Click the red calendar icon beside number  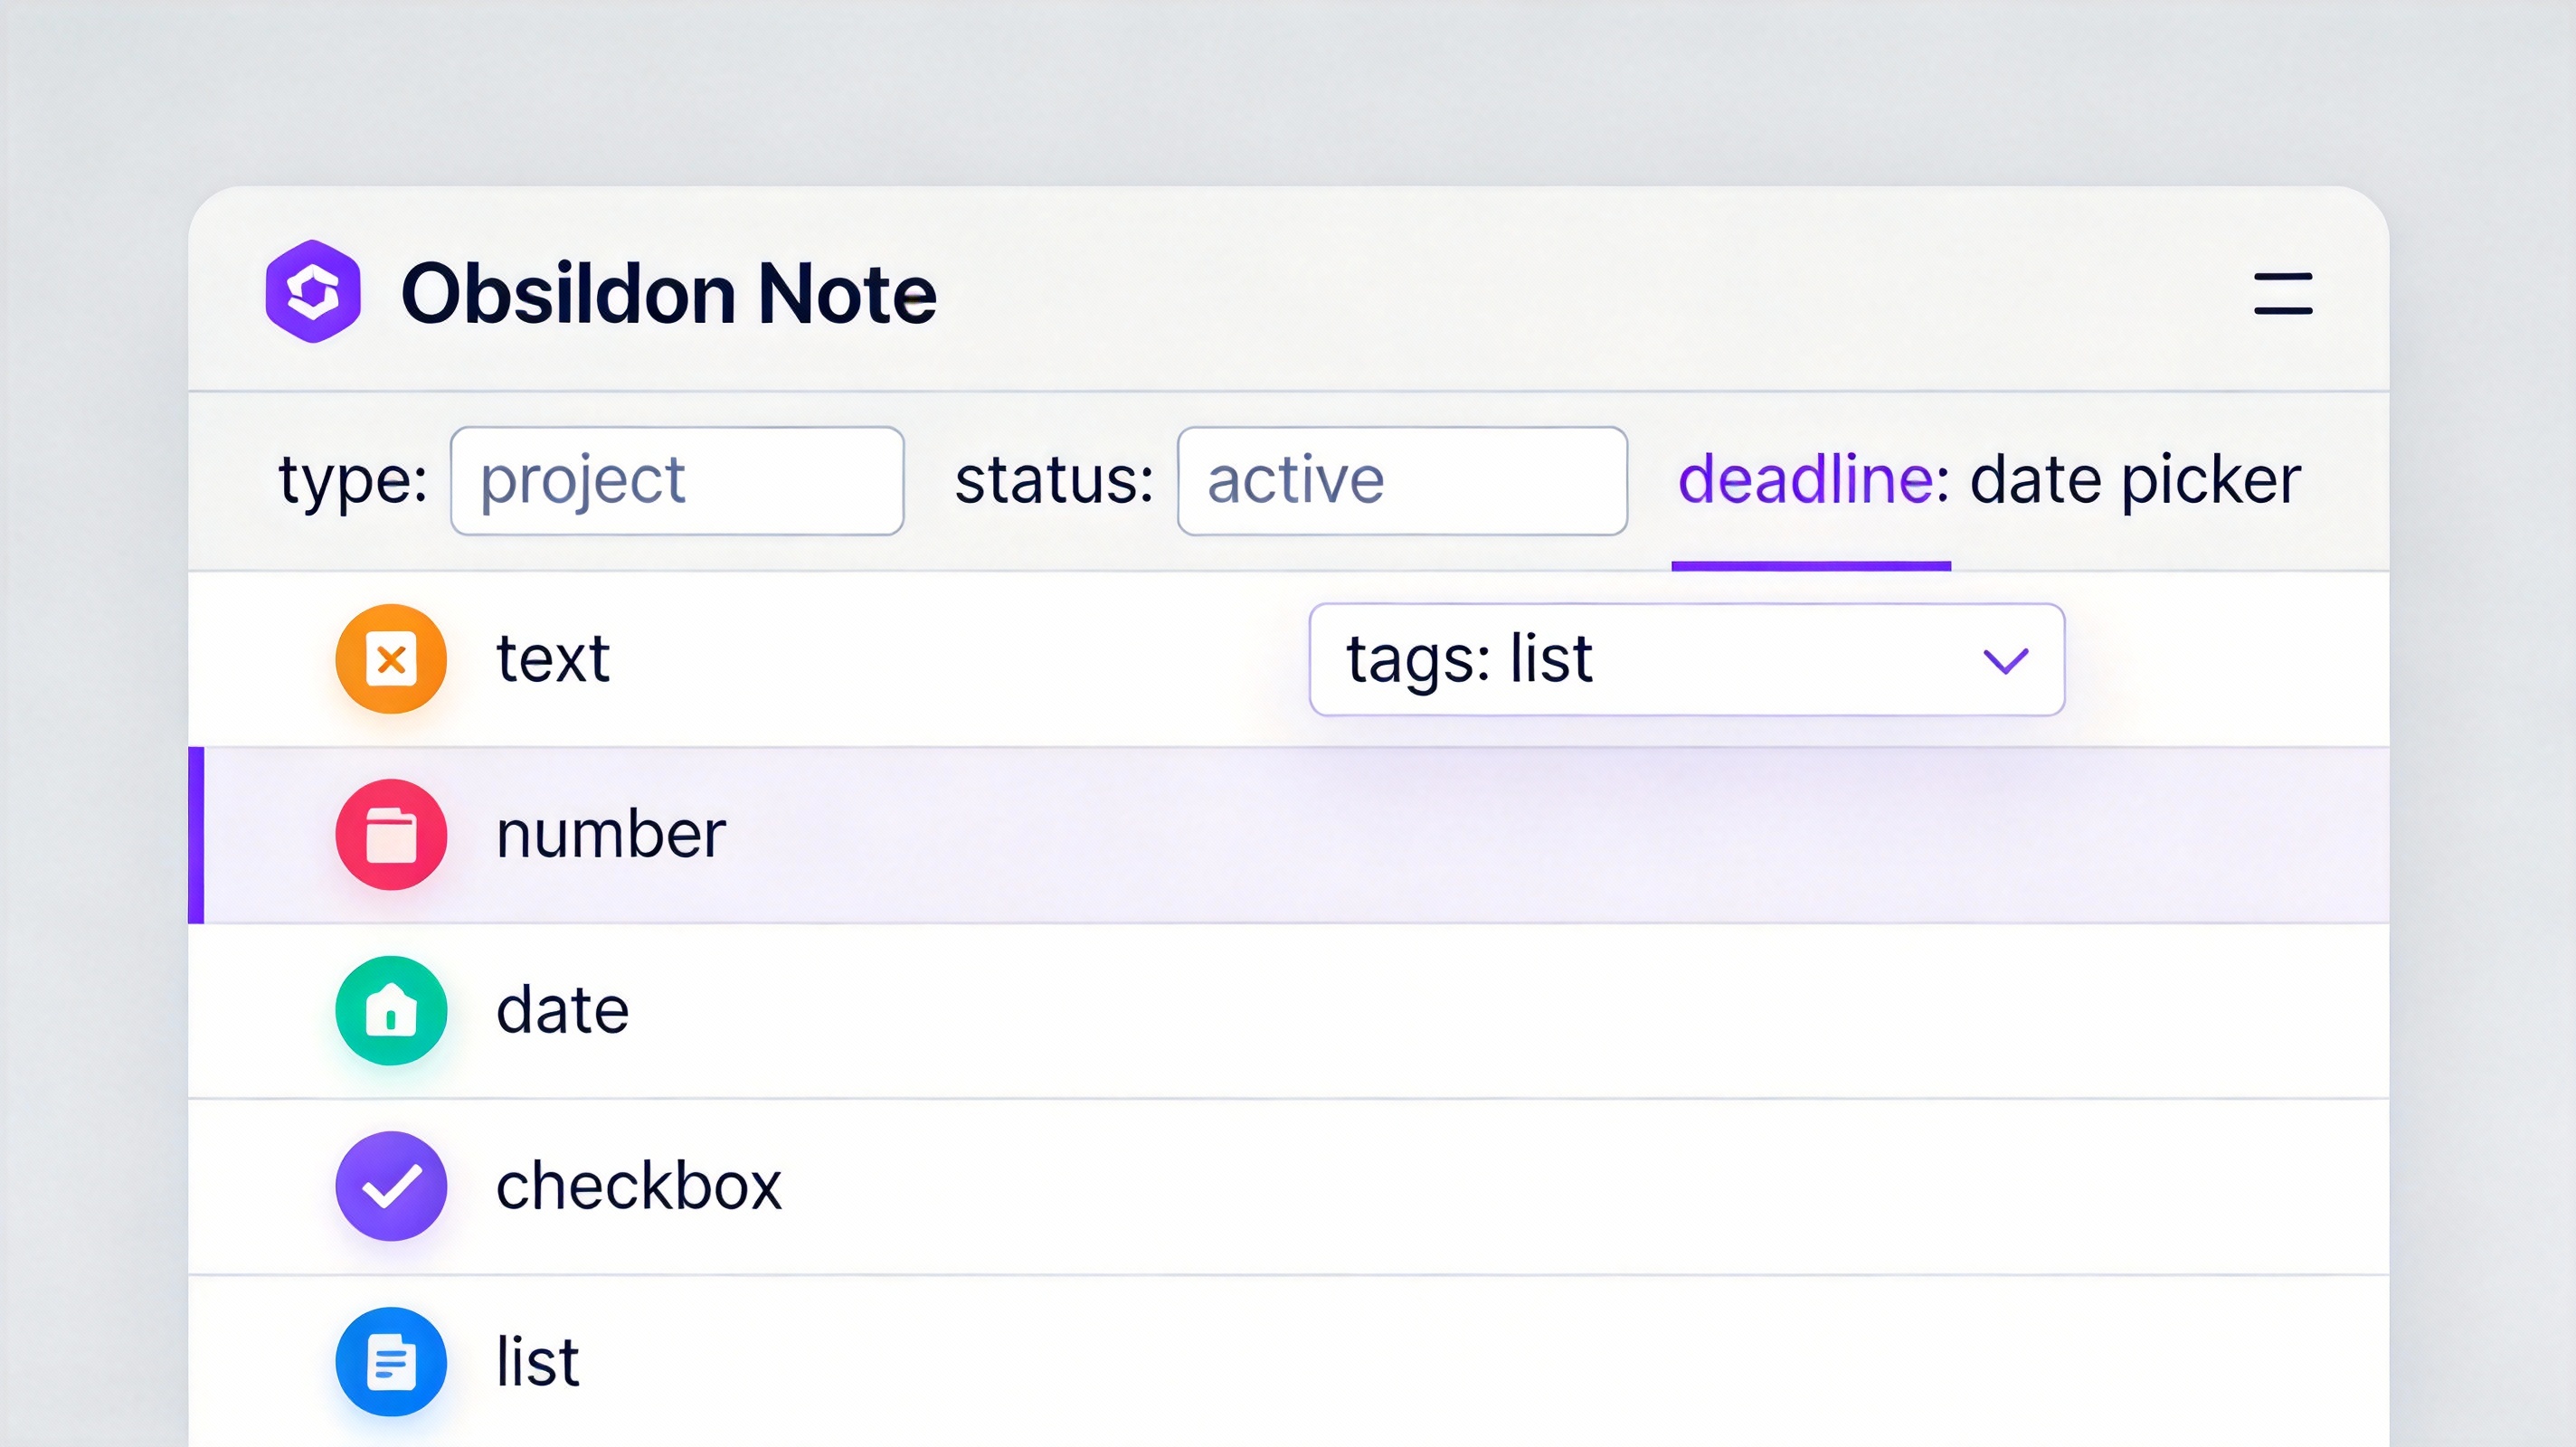(x=391, y=835)
